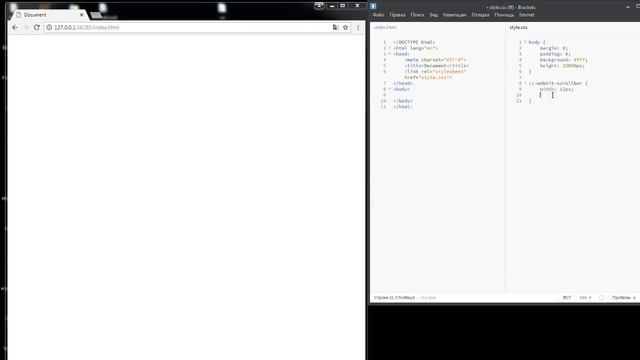The width and height of the screenshot is (640, 360).
Task: Click the closing </html> line
Action: pyautogui.click(x=403, y=107)
